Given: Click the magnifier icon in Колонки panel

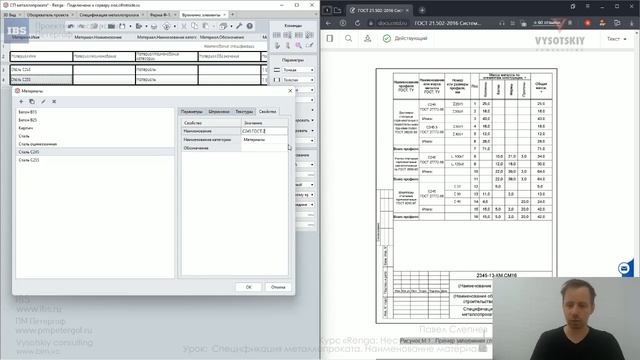Looking at the screenshot, I should coord(299,46).
